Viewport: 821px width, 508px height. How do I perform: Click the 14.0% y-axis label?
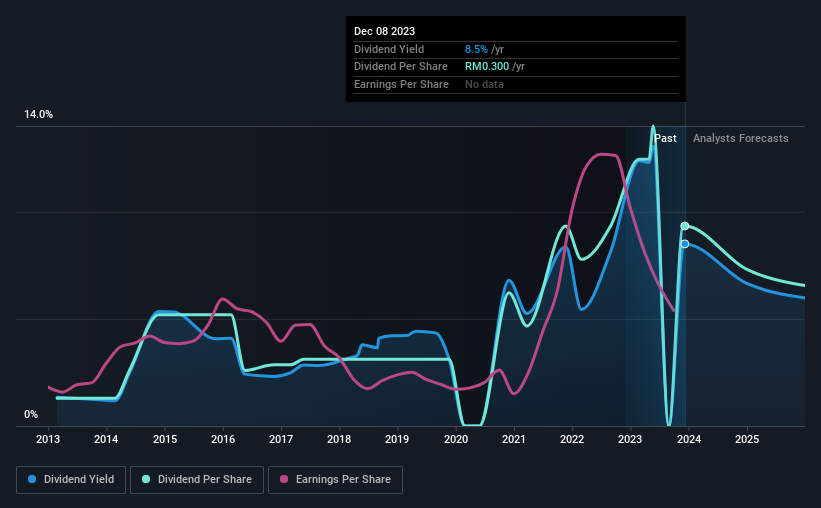point(38,115)
